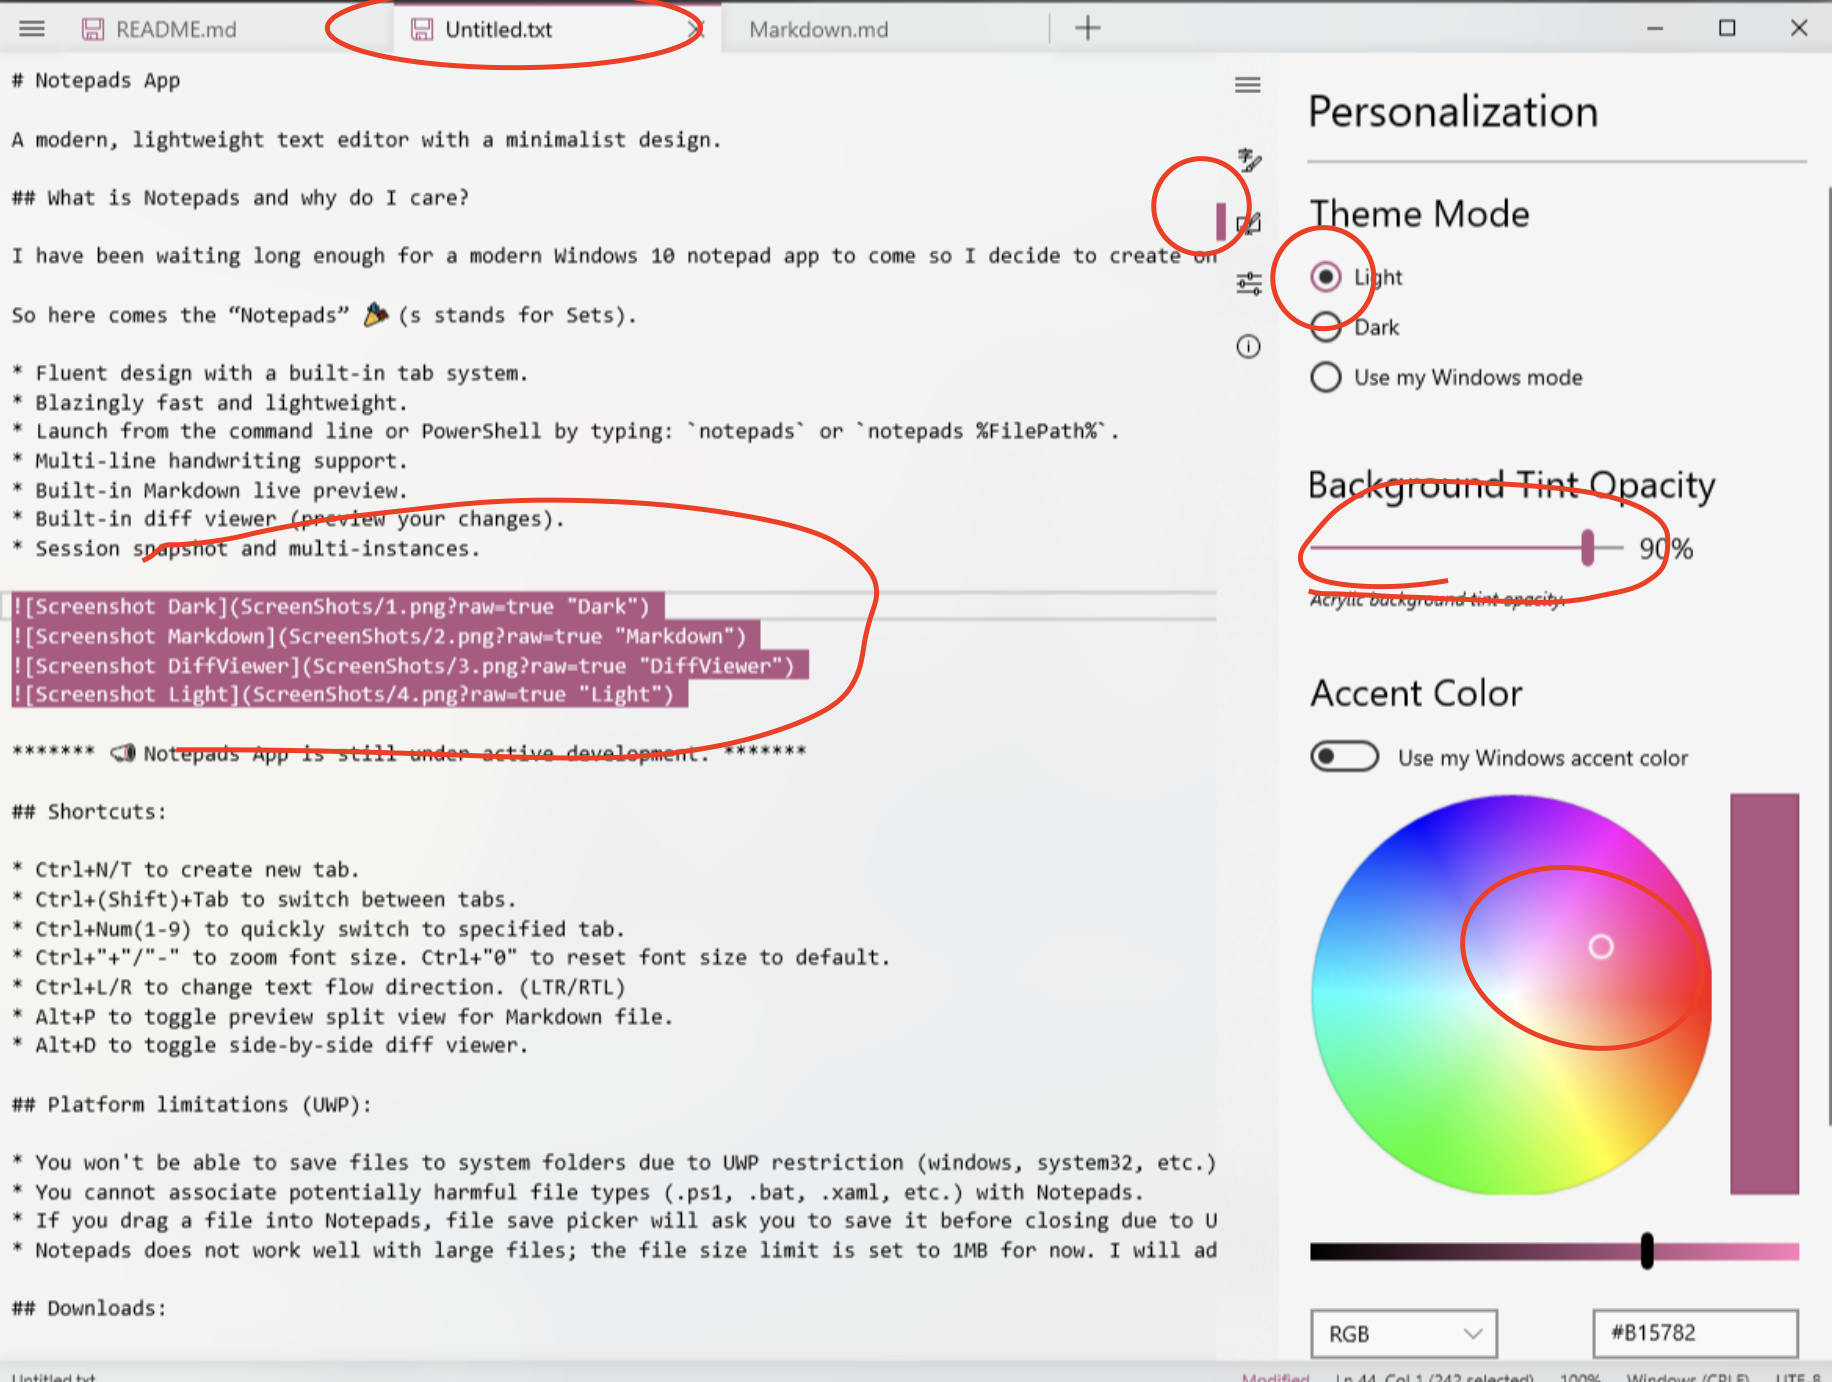Image resolution: width=1832 pixels, height=1382 pixels.
Task: Click the '# Notepads App' heading line
Action: pos(96,81)
